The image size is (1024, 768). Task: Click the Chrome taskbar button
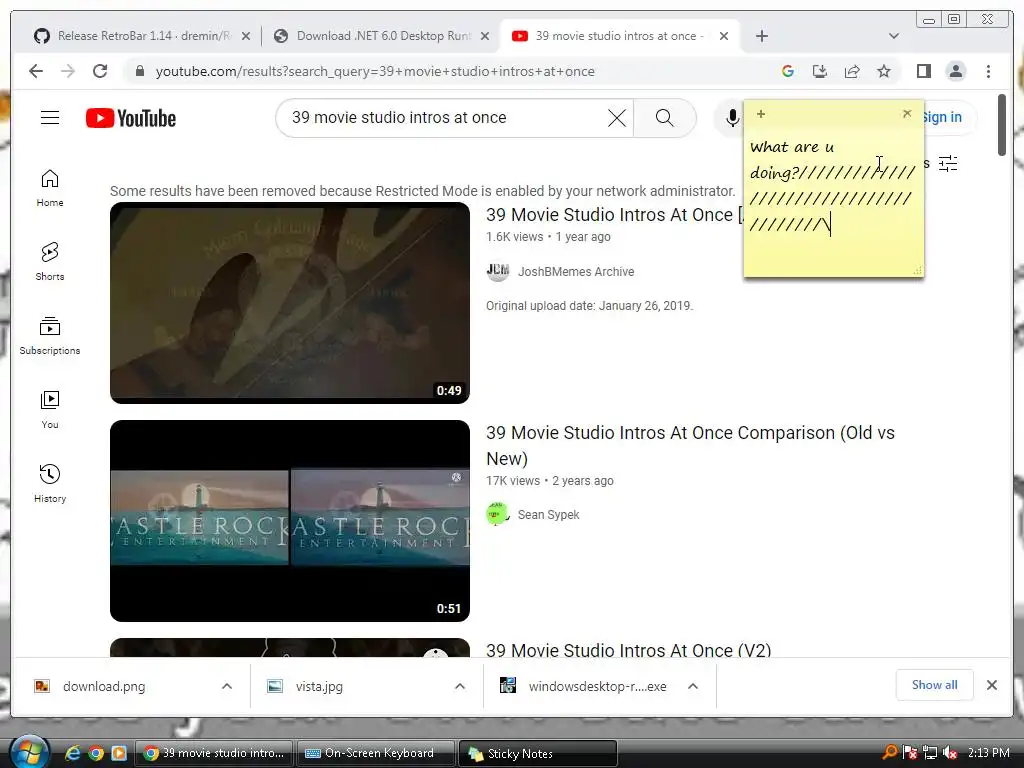pos(214,753)
